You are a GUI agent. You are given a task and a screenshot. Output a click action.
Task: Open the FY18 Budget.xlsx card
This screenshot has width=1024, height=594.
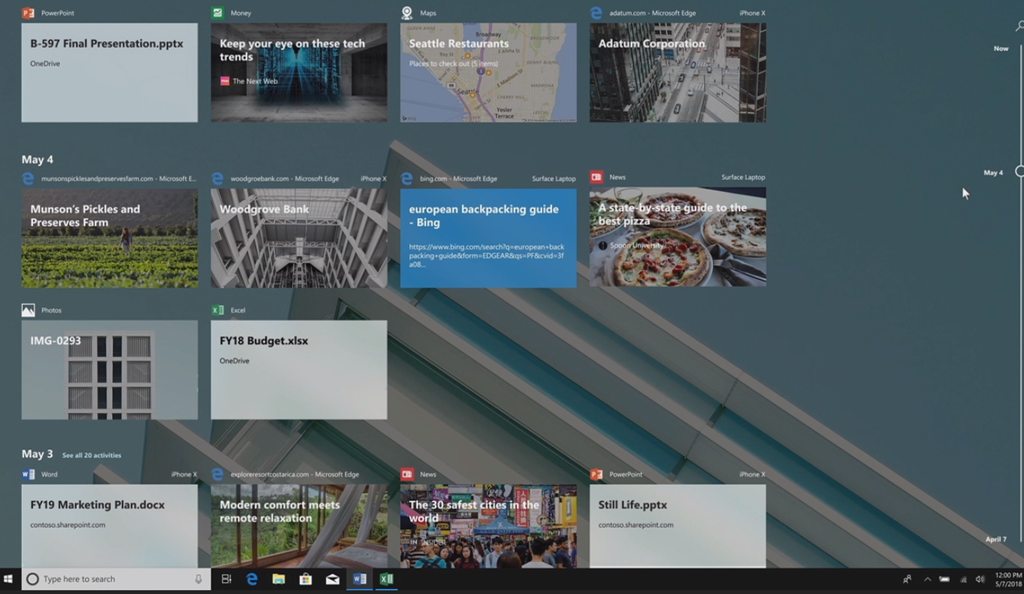(299, 369)
